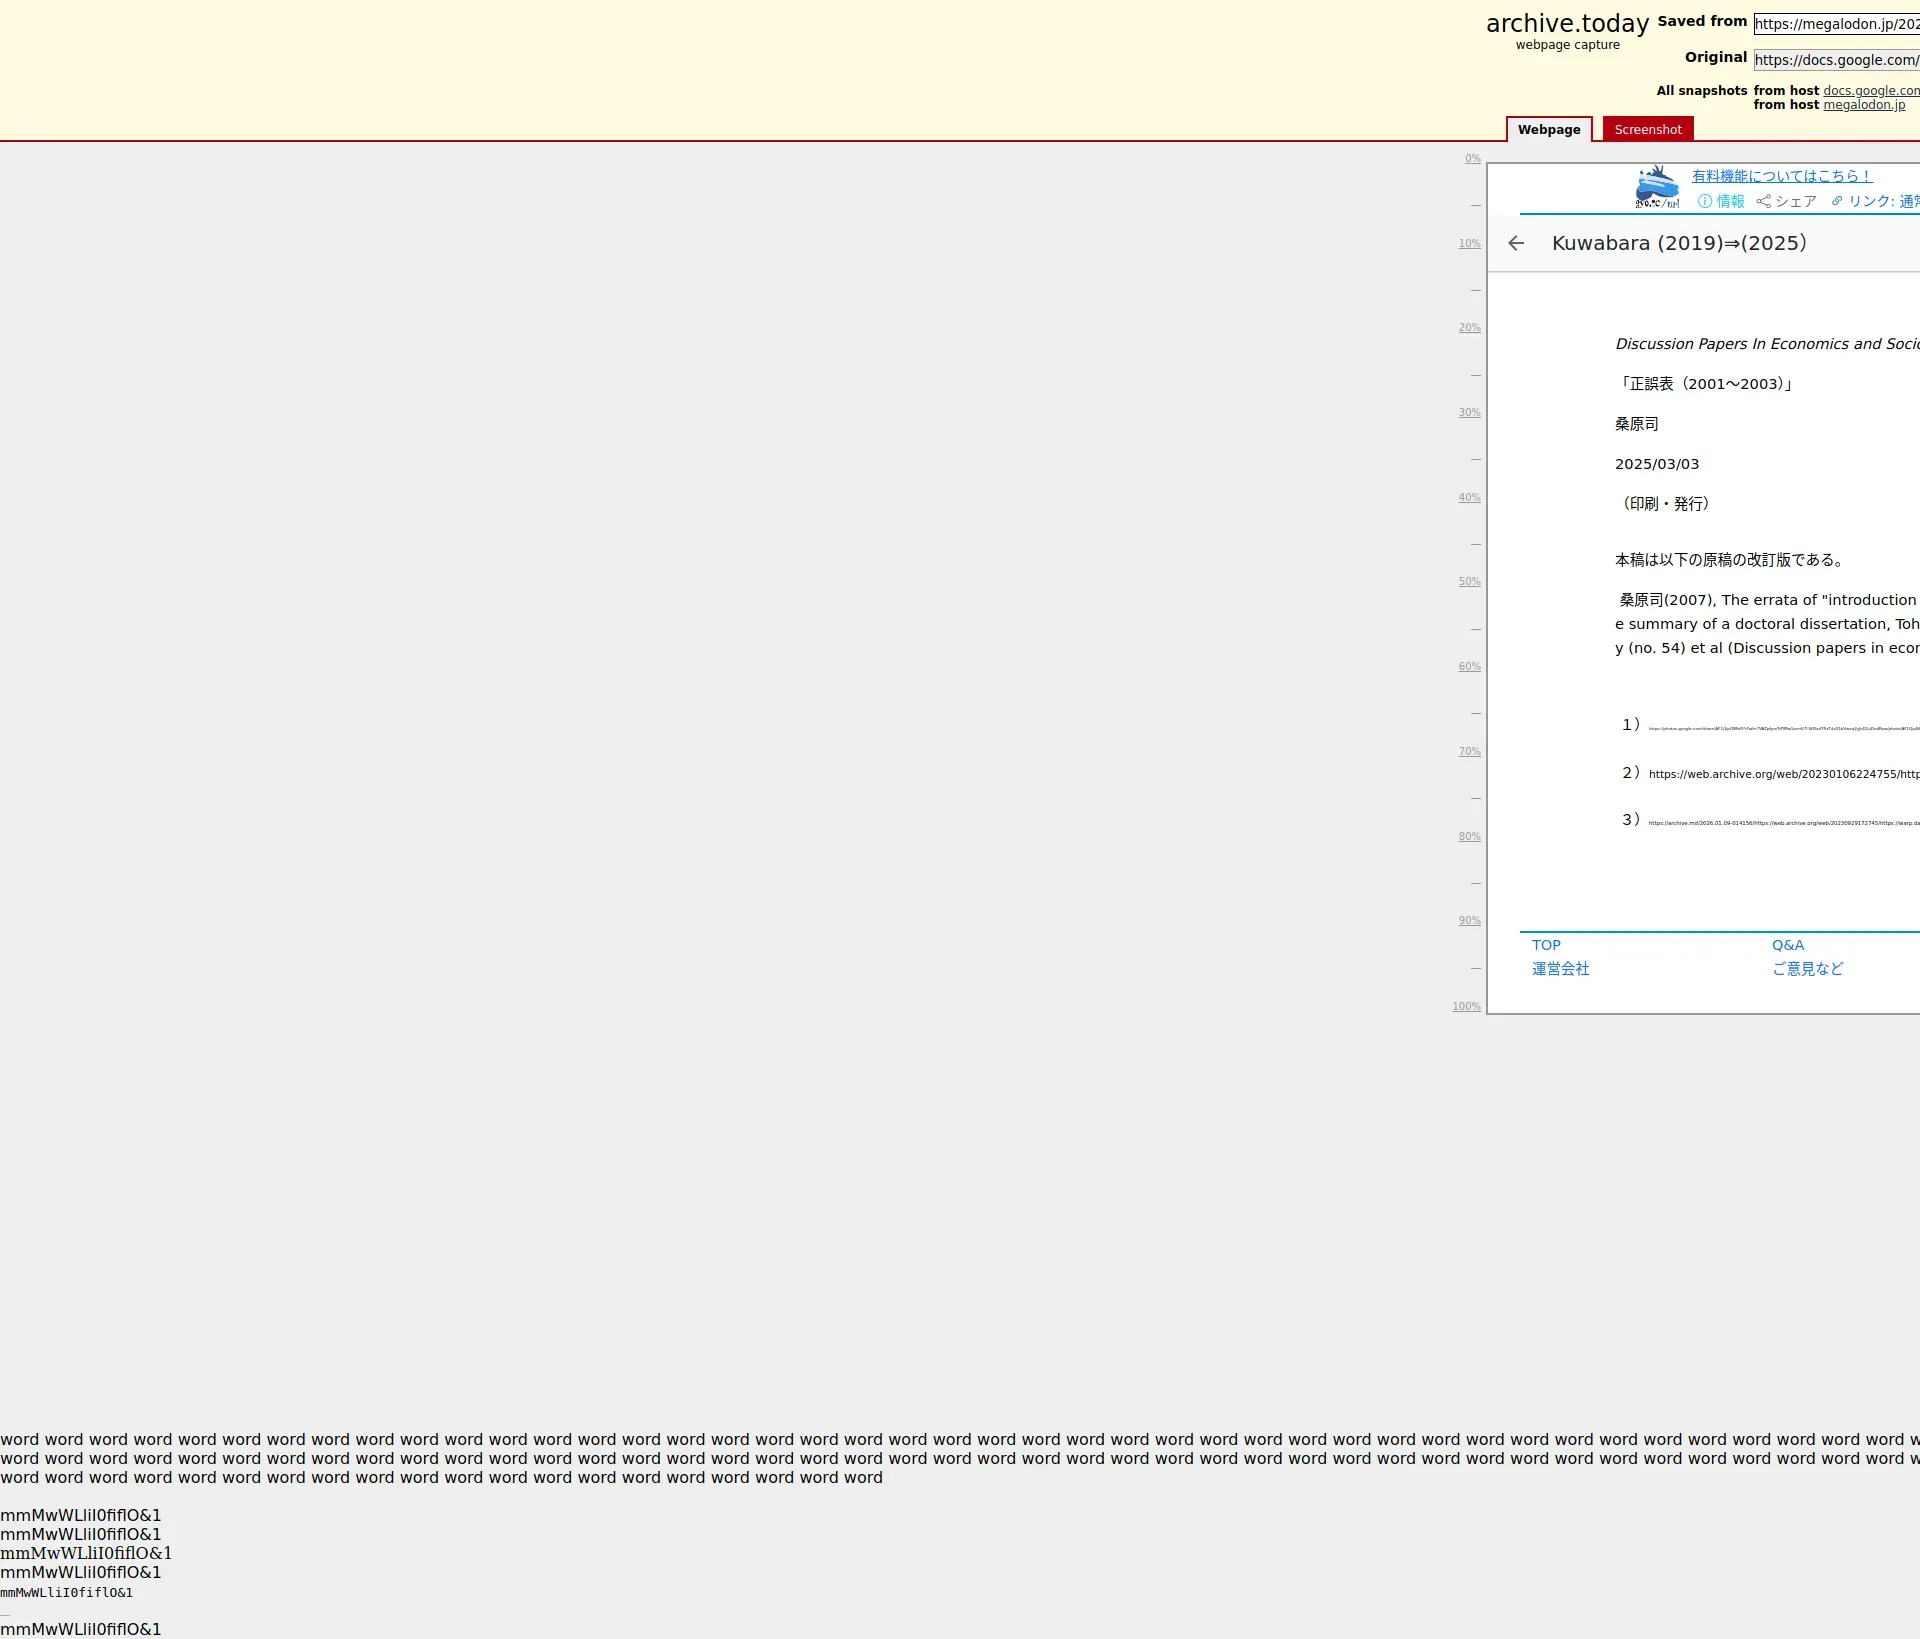This screenshot has width=1920, height=1639.
Task: Click the back arrow beside Kuwabara title
Action: coord(1516,243)
